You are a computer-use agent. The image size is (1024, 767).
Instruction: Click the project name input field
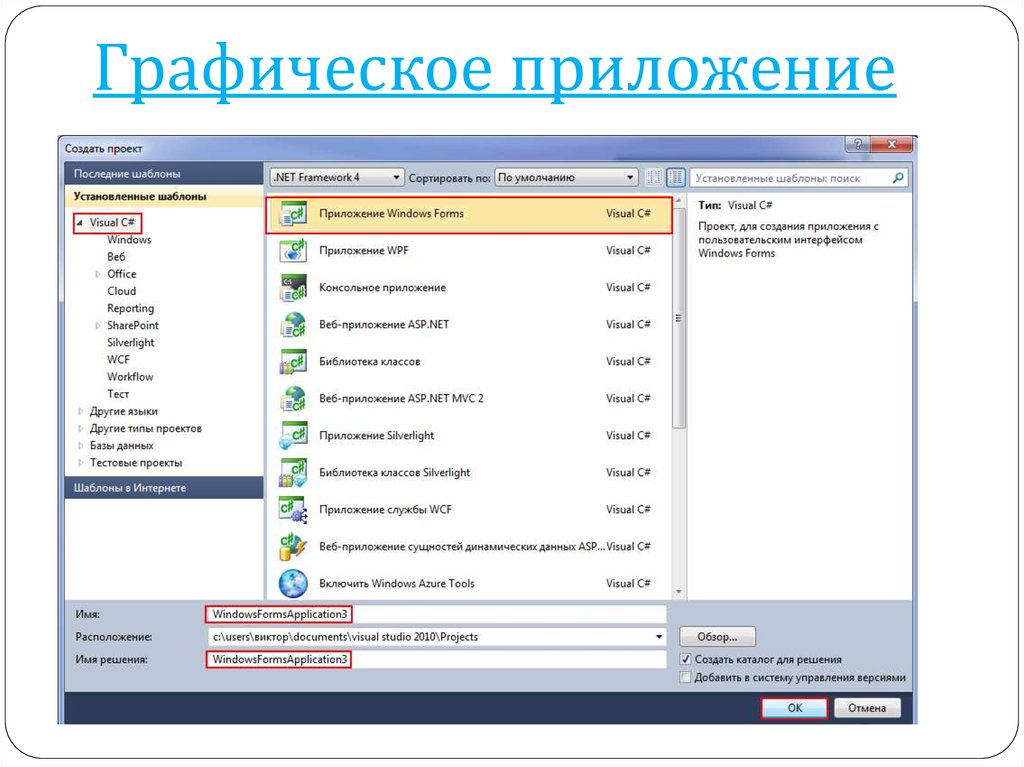pyautogui.click(x=435, y=614)
